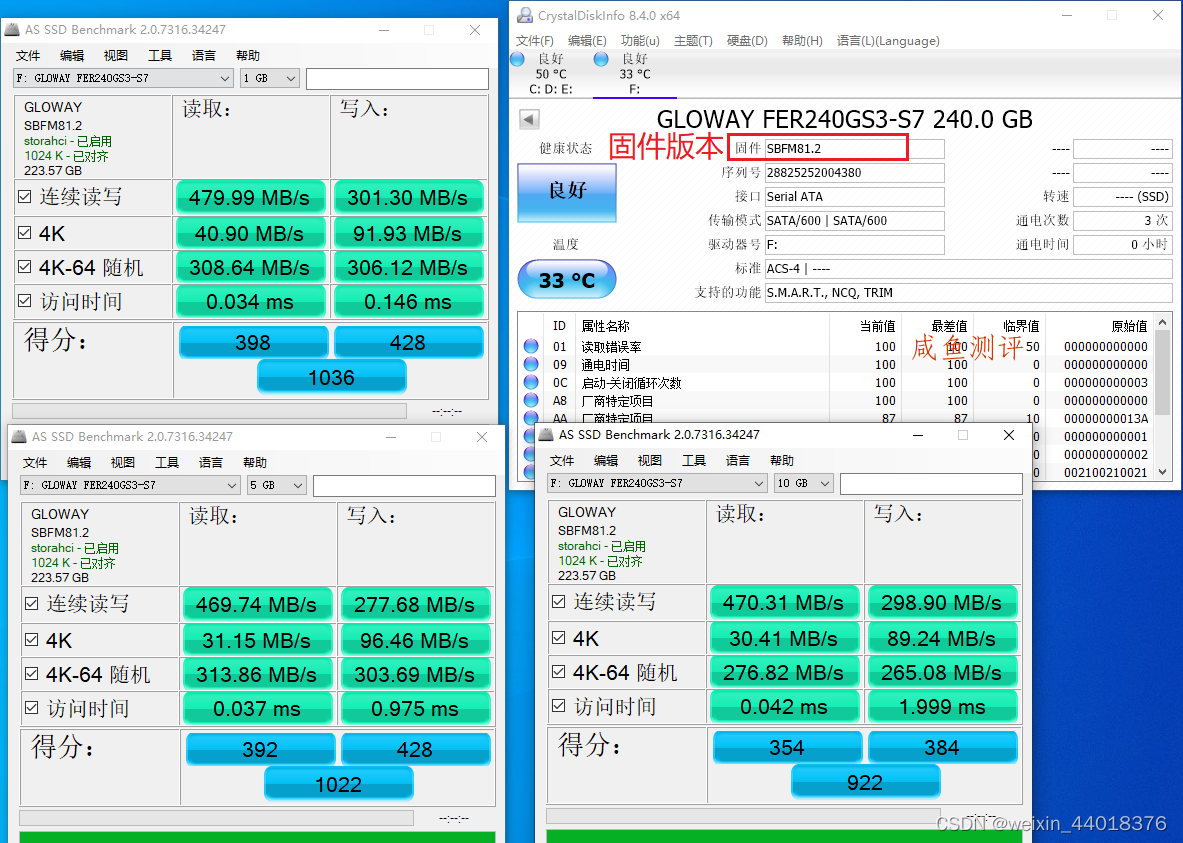This screenshot has width=1183, height=843.
Task: Click progress bar in the 5 GB benchmark window
Action: [x=216, y=818]
